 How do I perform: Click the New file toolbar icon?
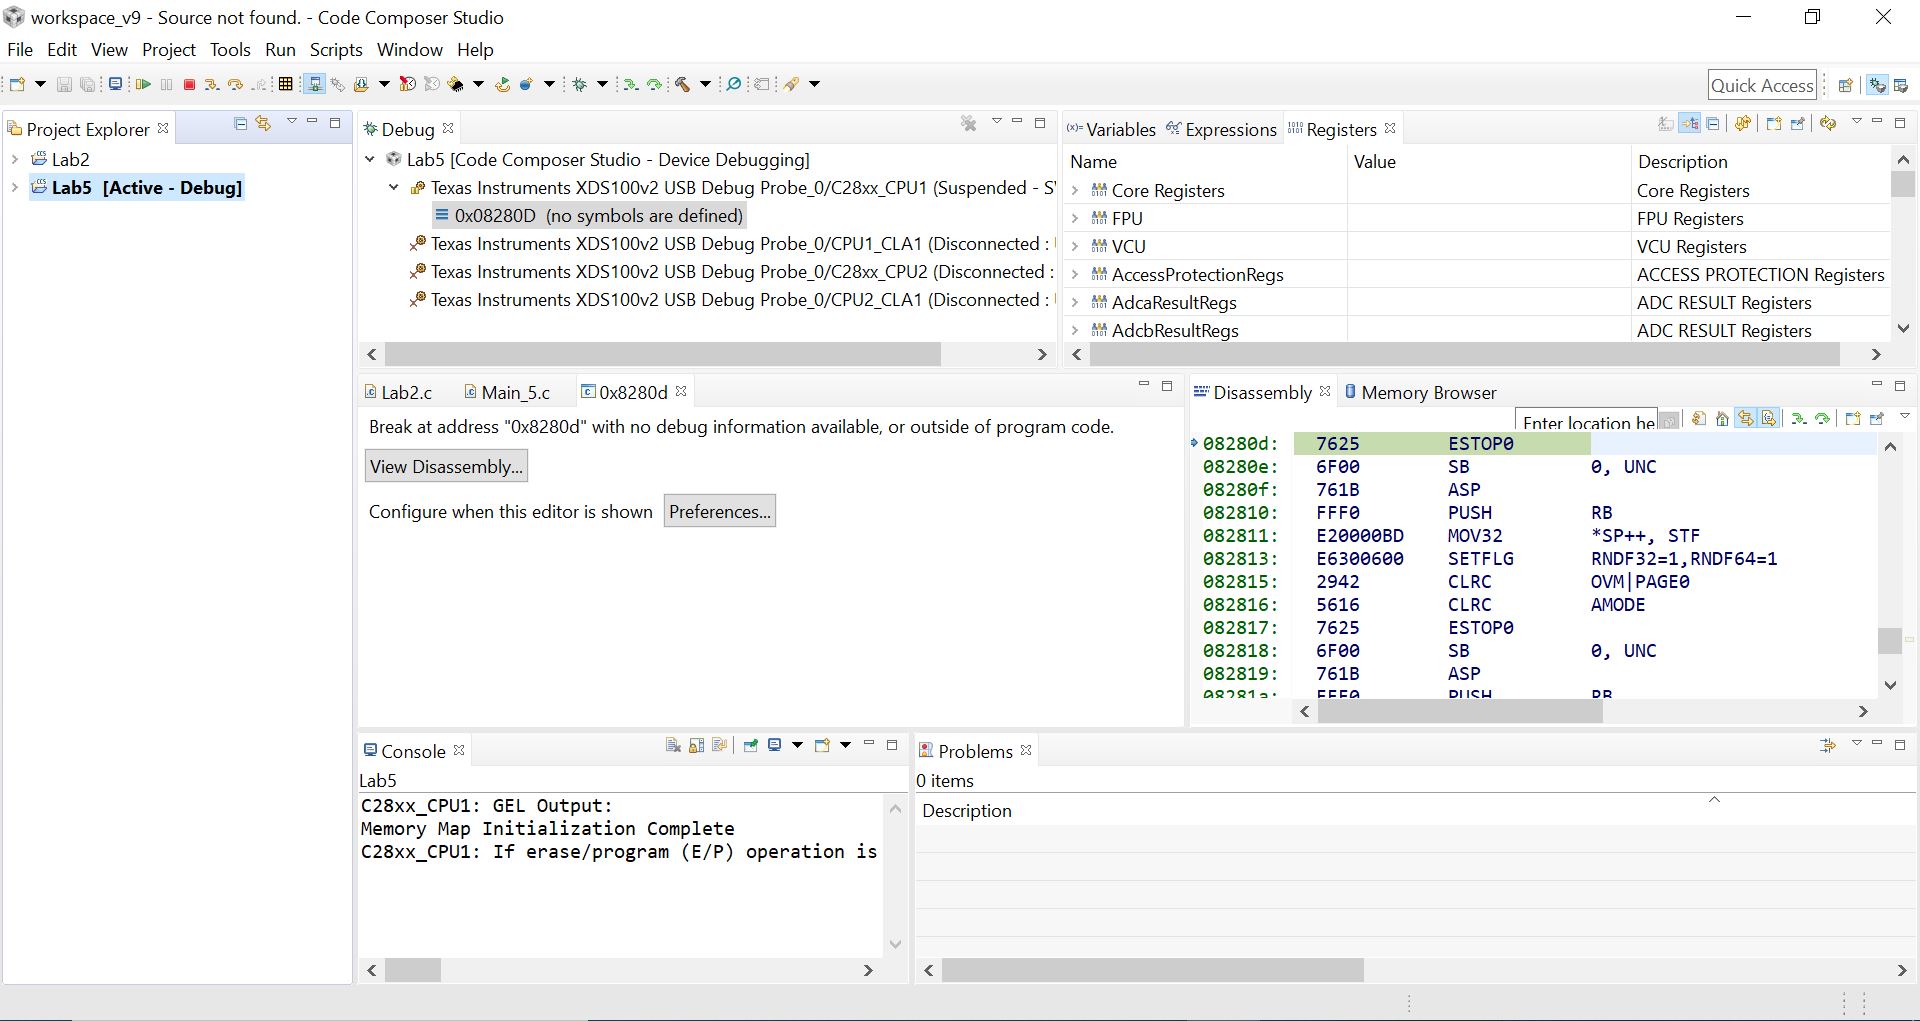coord(17,85)
